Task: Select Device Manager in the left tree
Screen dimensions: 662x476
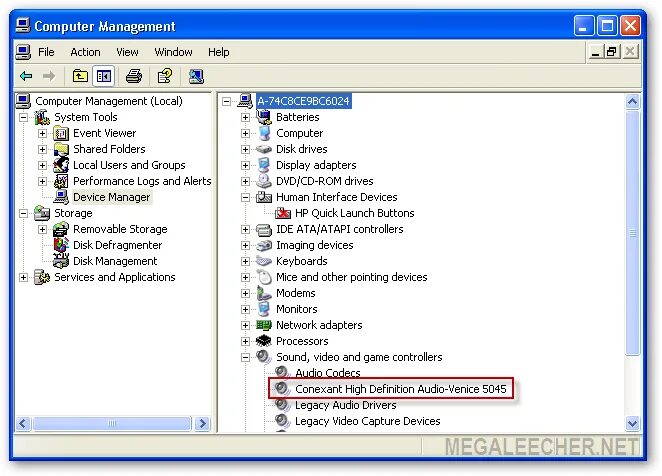Action: 111,197
